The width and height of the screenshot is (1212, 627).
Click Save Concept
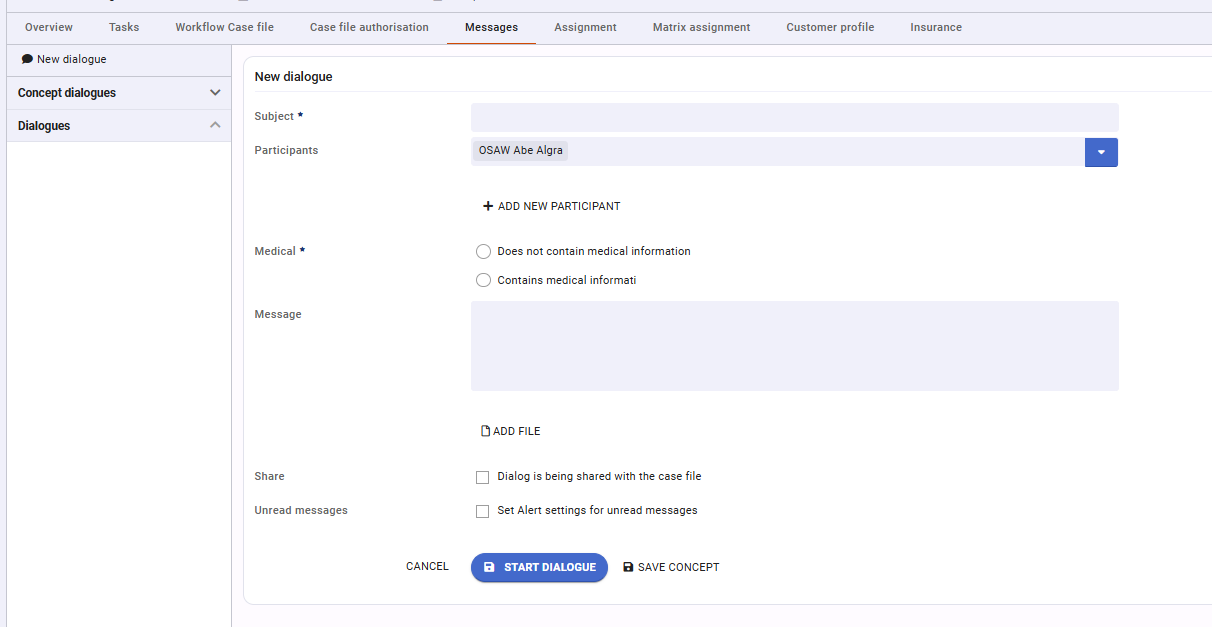(x=671, y=567)
